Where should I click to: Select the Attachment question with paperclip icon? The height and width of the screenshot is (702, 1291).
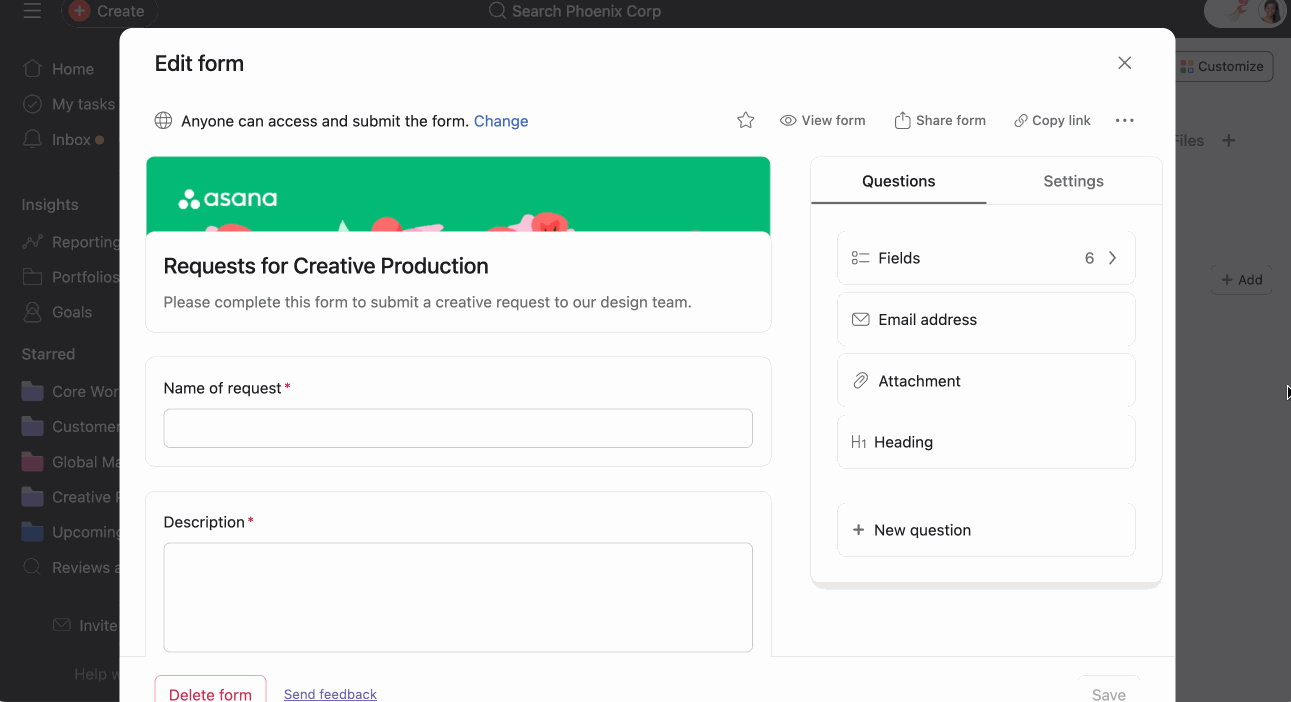tap(985, 380)
